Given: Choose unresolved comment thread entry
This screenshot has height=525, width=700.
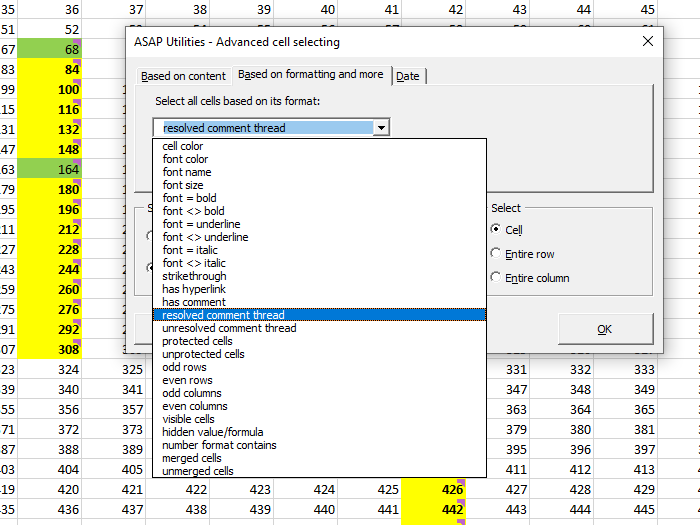Looking at the screenshot, I should pyautogui.click(x=319, y=328).
